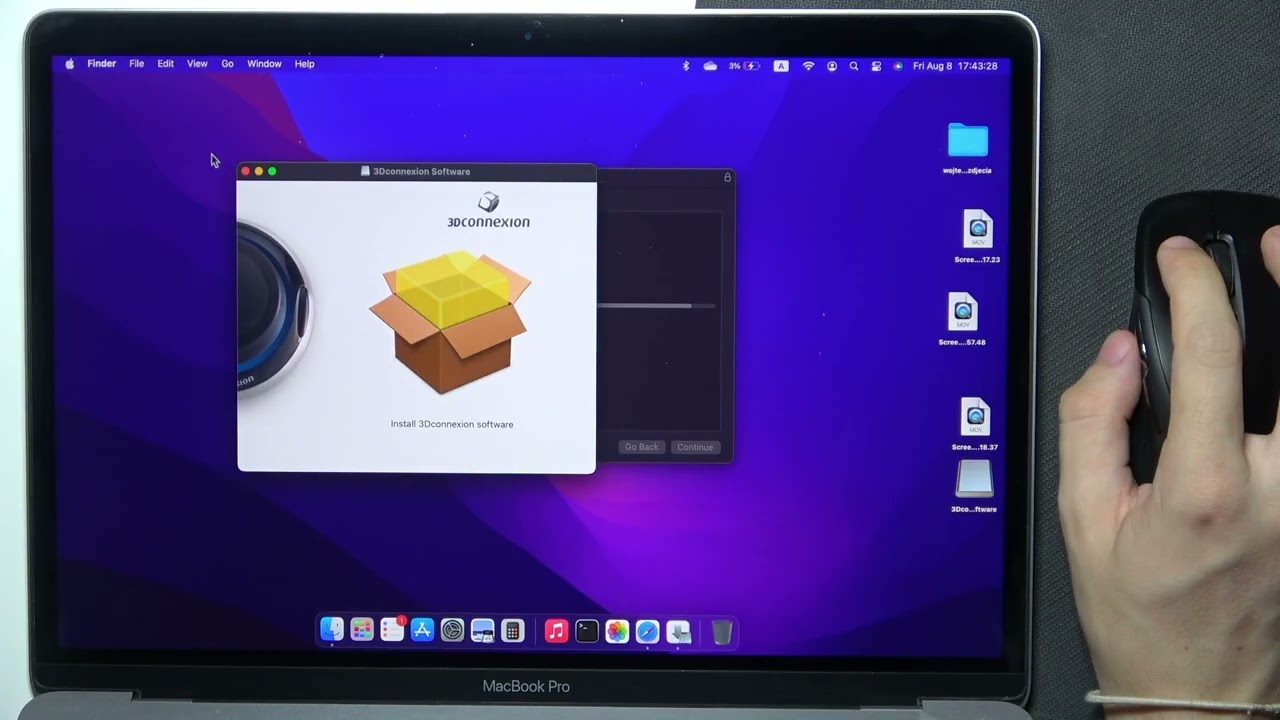Open the Finder menu in menu bar
The width and height of the screenshot is (1280, 720).
tap(101, 64)
